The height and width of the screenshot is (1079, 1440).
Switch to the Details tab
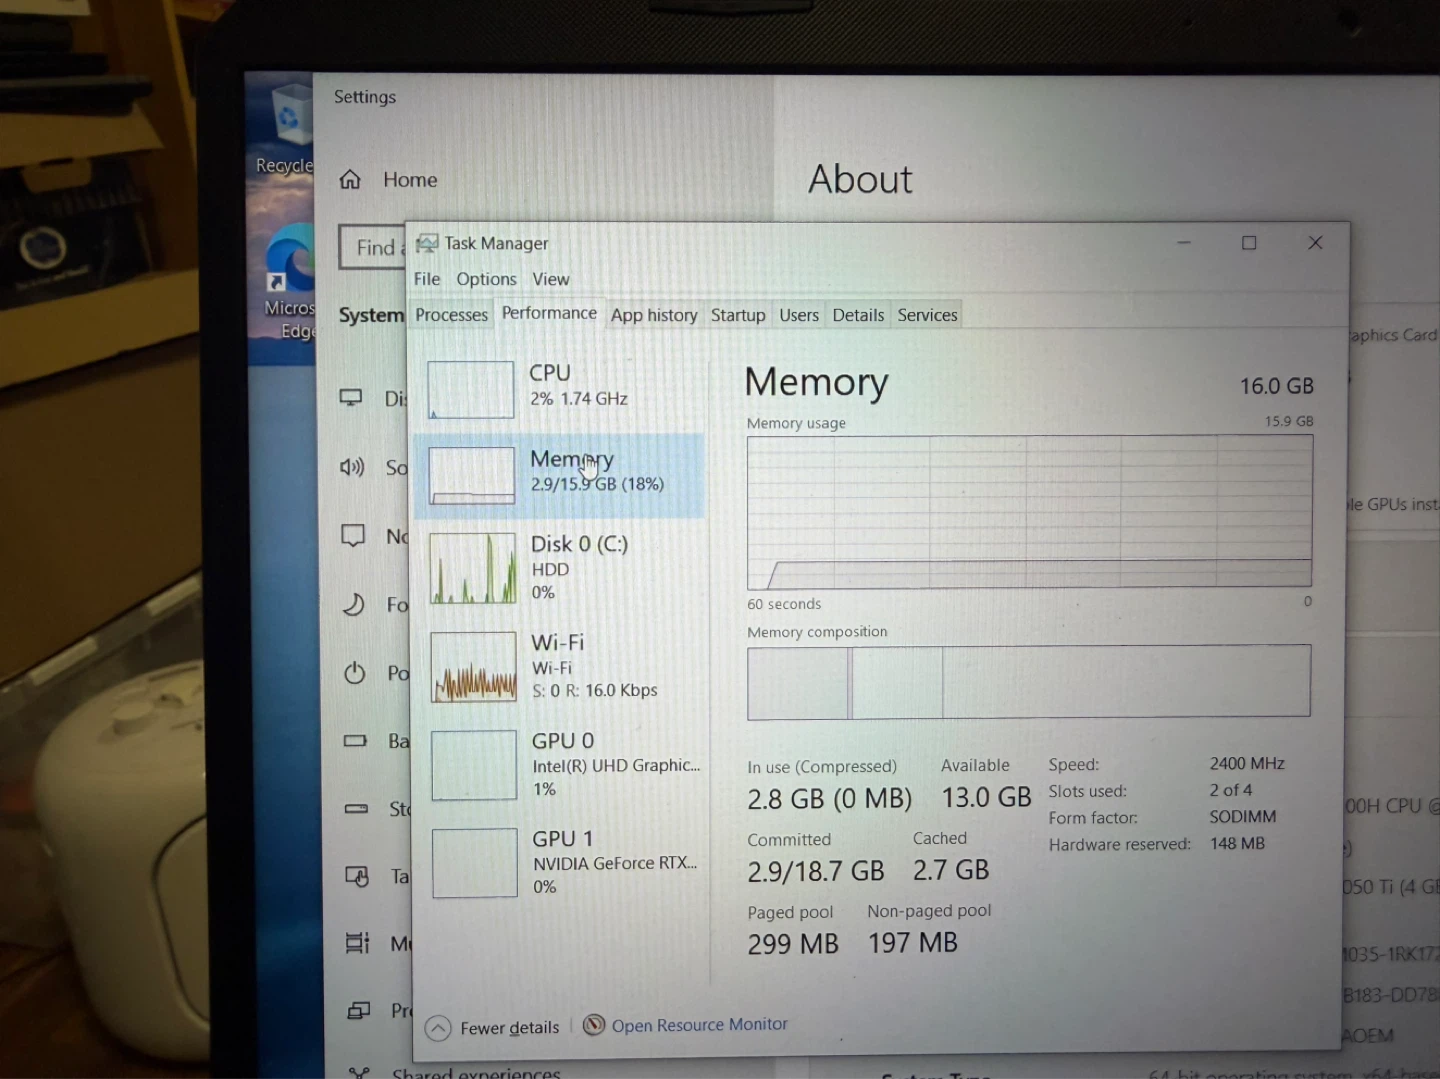(x=858, y=315)
